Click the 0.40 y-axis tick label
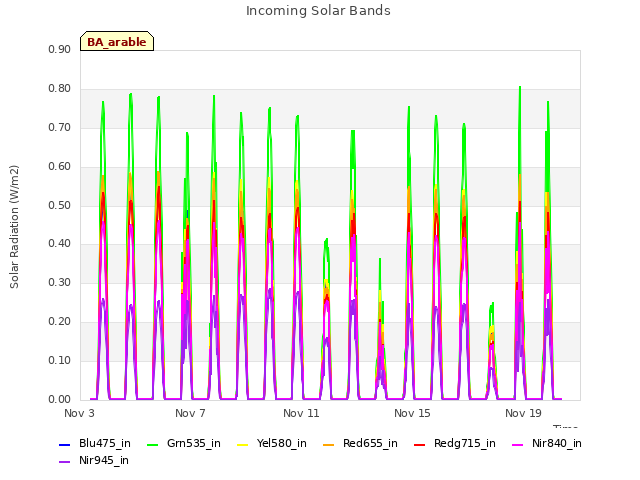The width and height of the screenshot is (640, 480). click(60, 244)
